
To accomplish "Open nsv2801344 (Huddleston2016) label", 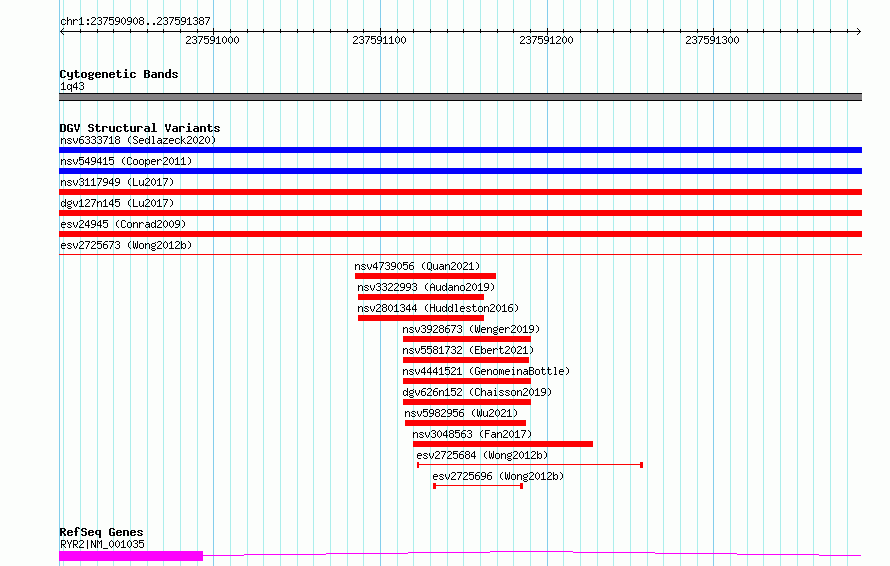I will coord(438,308).
